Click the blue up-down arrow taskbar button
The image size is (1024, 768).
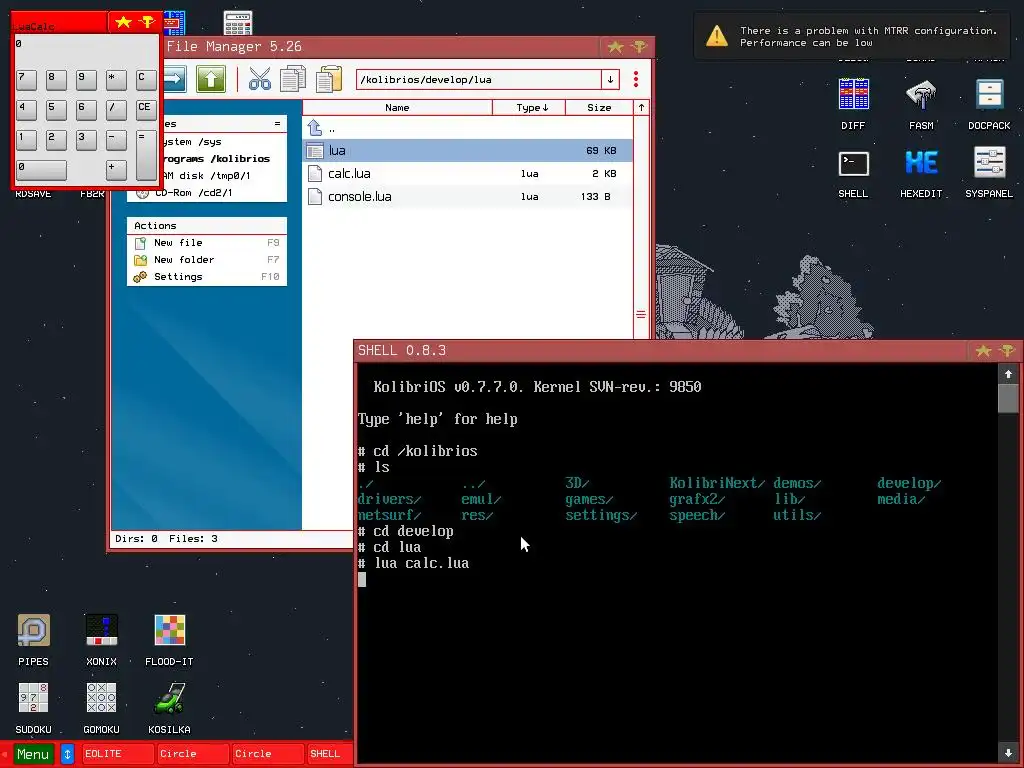67,754
